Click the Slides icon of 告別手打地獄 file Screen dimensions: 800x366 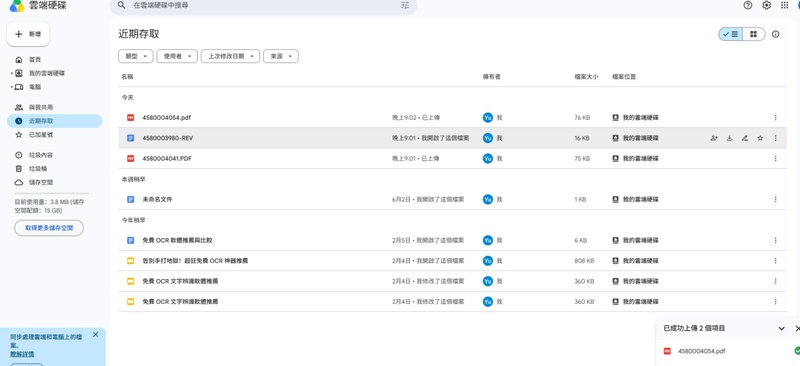[131, 260]
